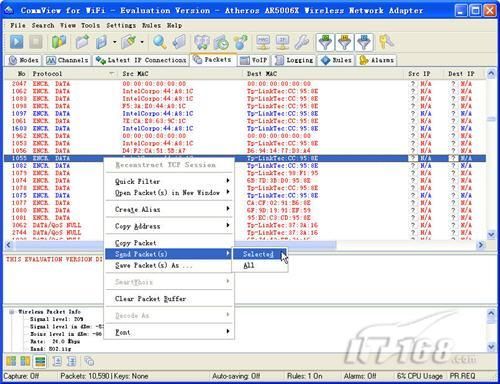The width and height of the screenshot is (500, 384).
Task: Click the second packet layout icon
Action: pos(25,361)
